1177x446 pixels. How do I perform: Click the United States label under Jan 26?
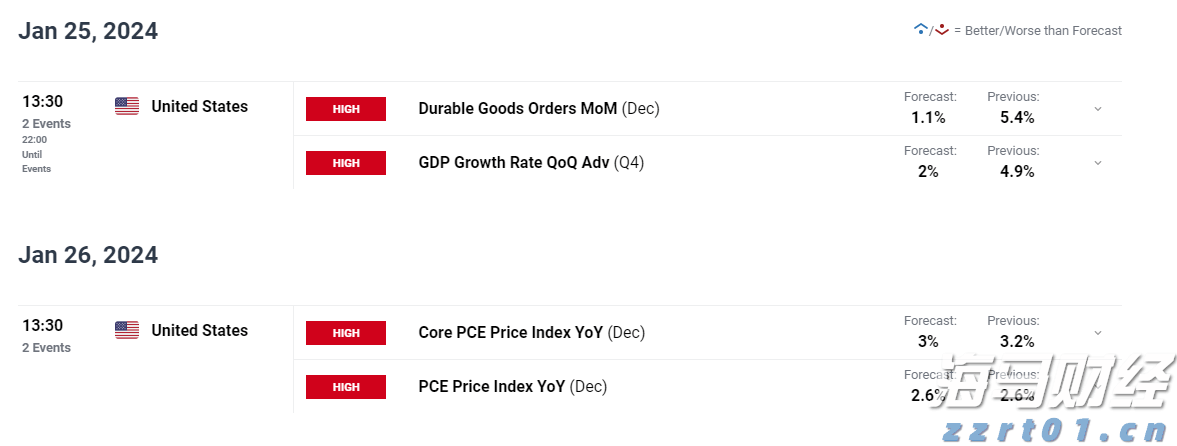pyautogui.click(x=199, y=330)
